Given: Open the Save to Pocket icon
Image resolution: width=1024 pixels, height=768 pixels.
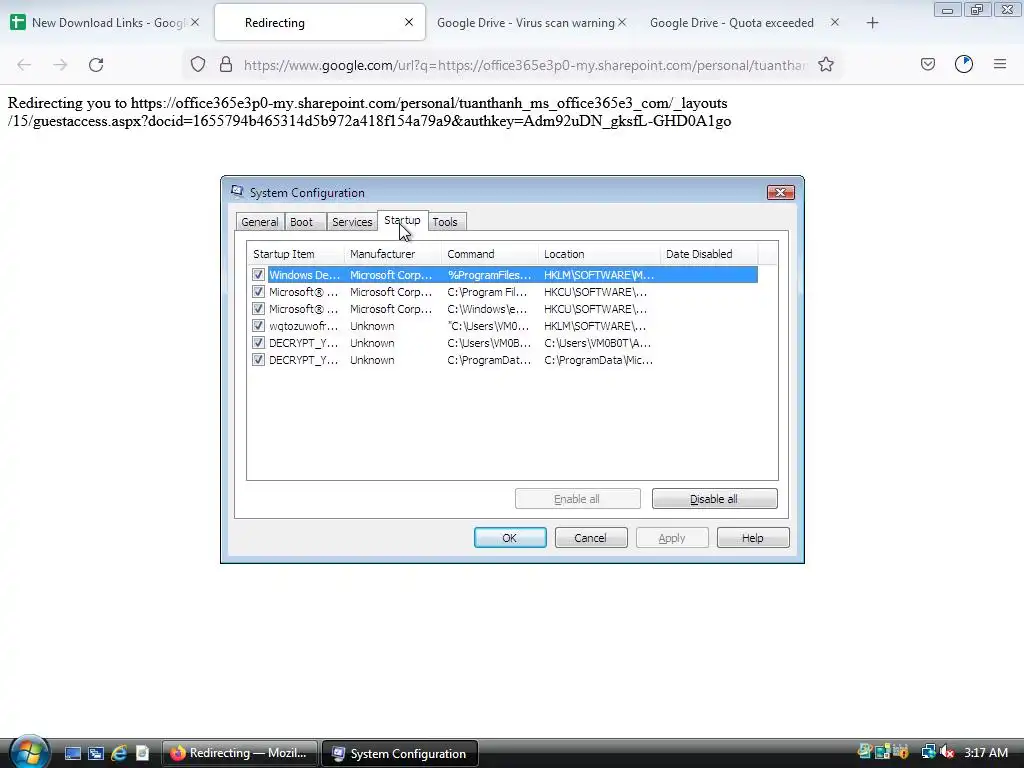Looking at the screenshot, I should click(928, 65).
